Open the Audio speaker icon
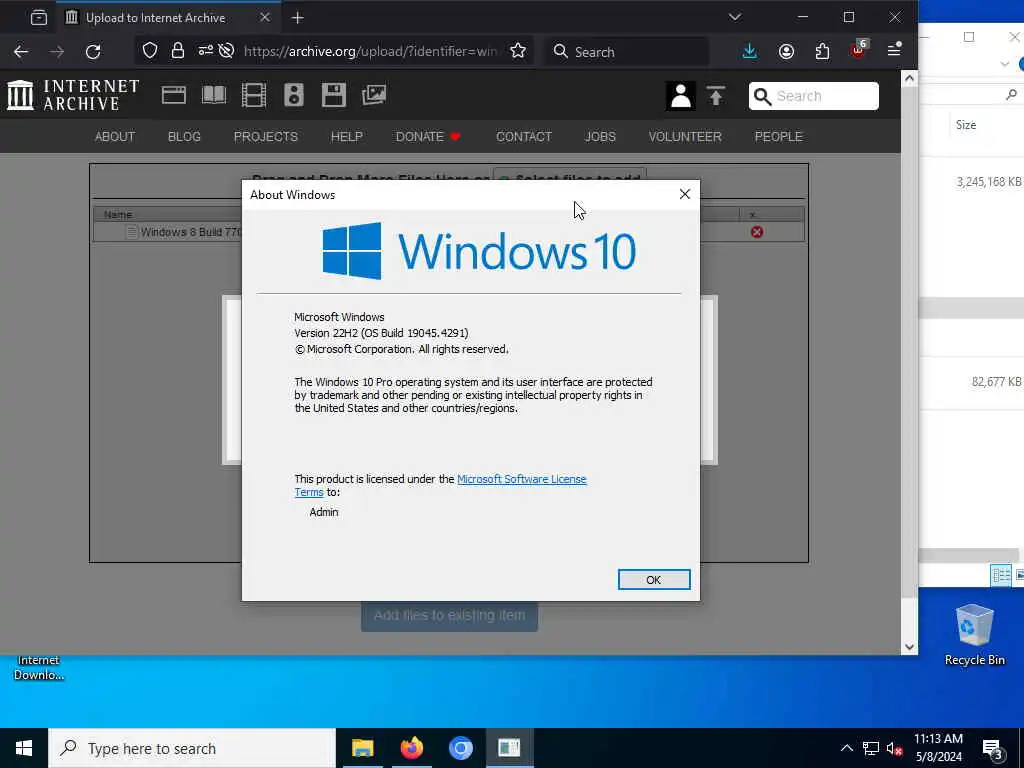 293,95
